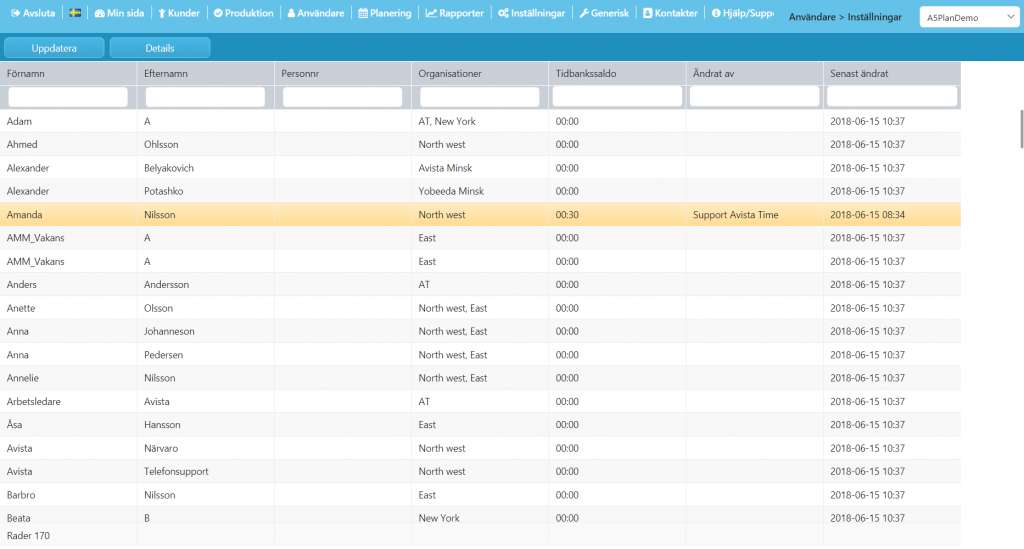Select the Anette row

(x=480, y=308)
